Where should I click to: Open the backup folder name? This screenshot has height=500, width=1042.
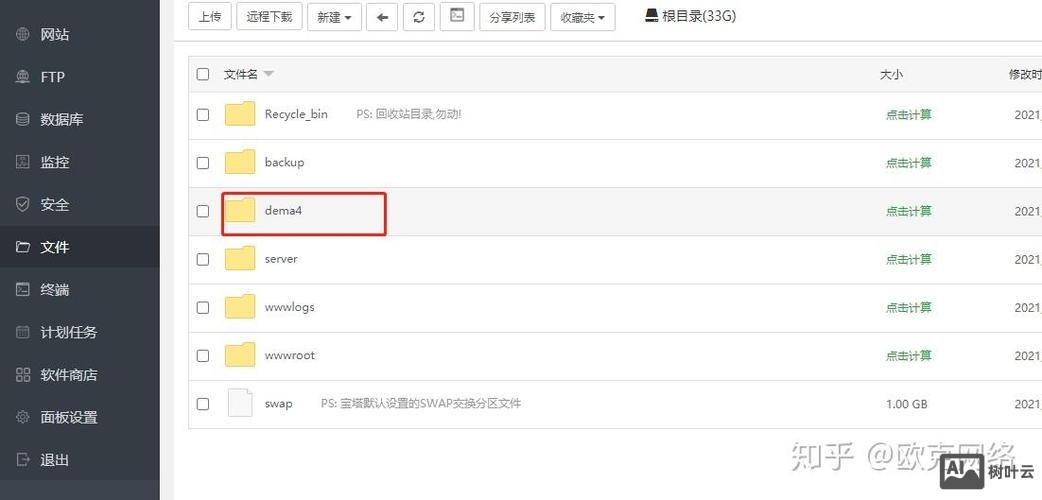(x=284, y=162)
